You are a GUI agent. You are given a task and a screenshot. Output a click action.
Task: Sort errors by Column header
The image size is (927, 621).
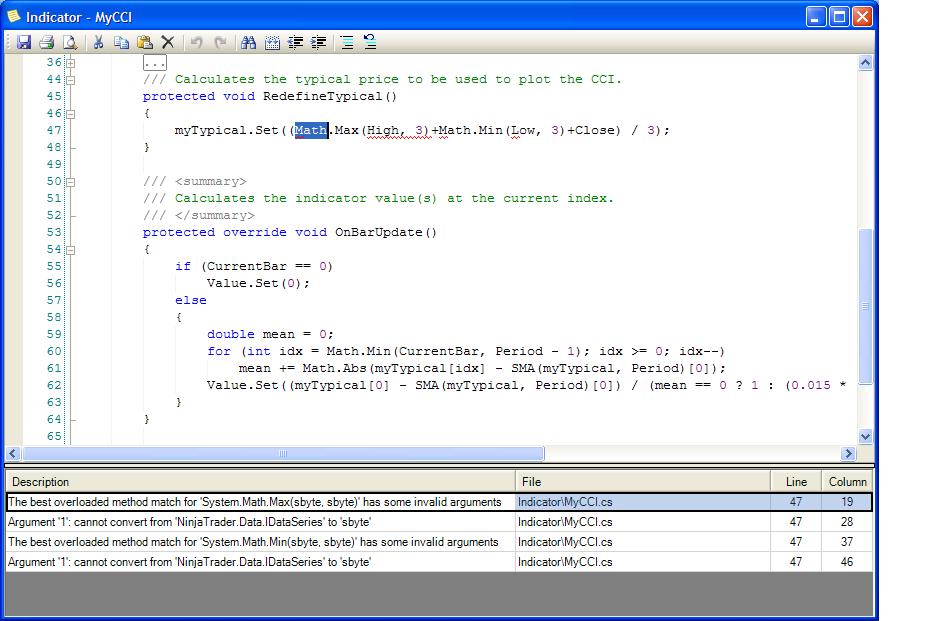847,481
